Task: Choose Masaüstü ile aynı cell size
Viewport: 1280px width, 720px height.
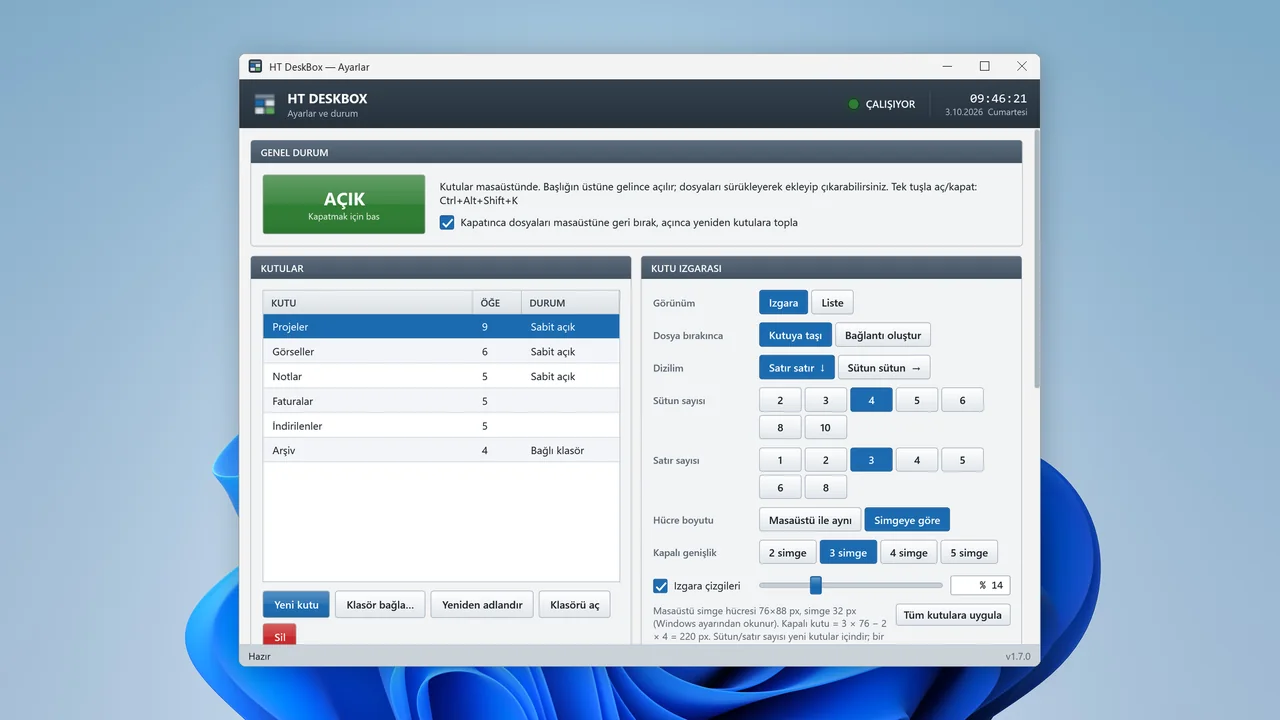Action: (x=810, y=520)
